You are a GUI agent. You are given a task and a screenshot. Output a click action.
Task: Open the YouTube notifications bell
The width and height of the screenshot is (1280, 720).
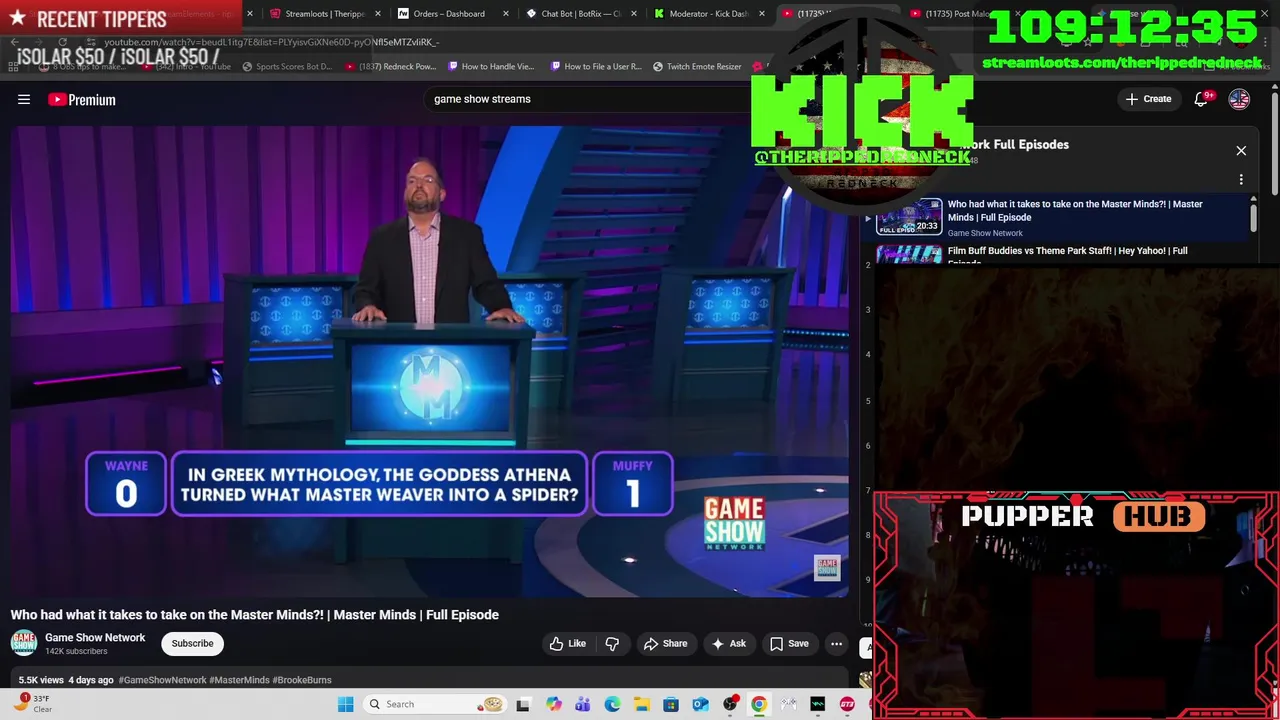pyautogui.click(x=1203, y=99)
